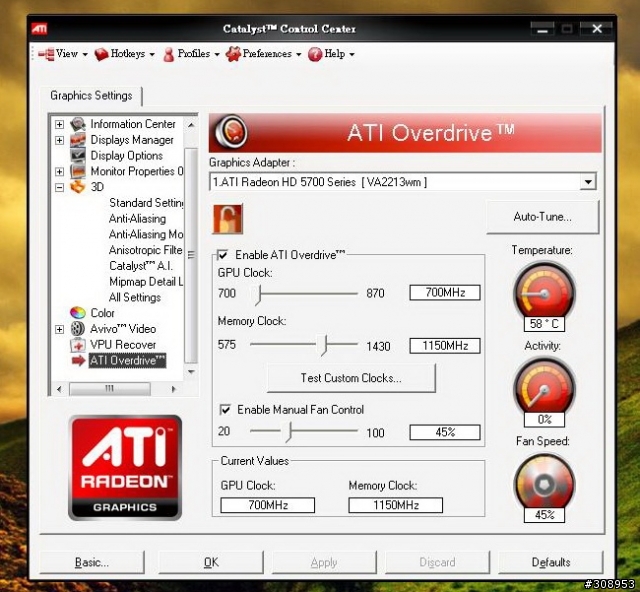Click tree scrollbar up arrow
Image resolution: width=640 pixels, height=592 pixels.
191,125
